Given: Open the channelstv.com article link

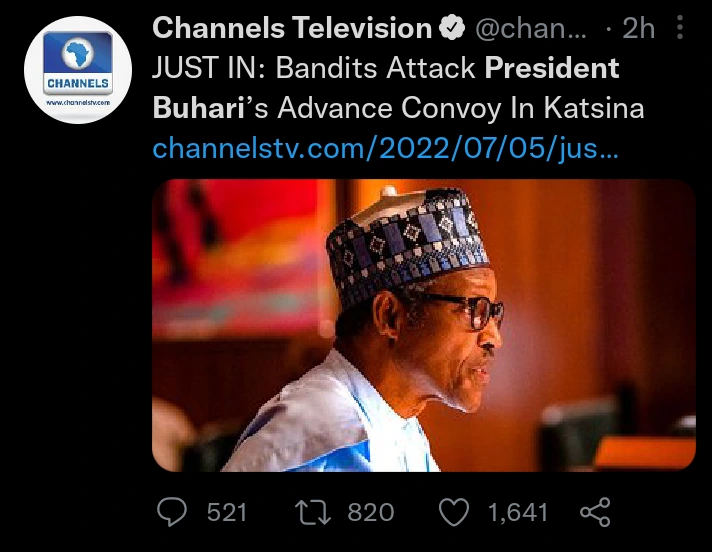Looking at the screenshot, I should click(x=385, y=150).
